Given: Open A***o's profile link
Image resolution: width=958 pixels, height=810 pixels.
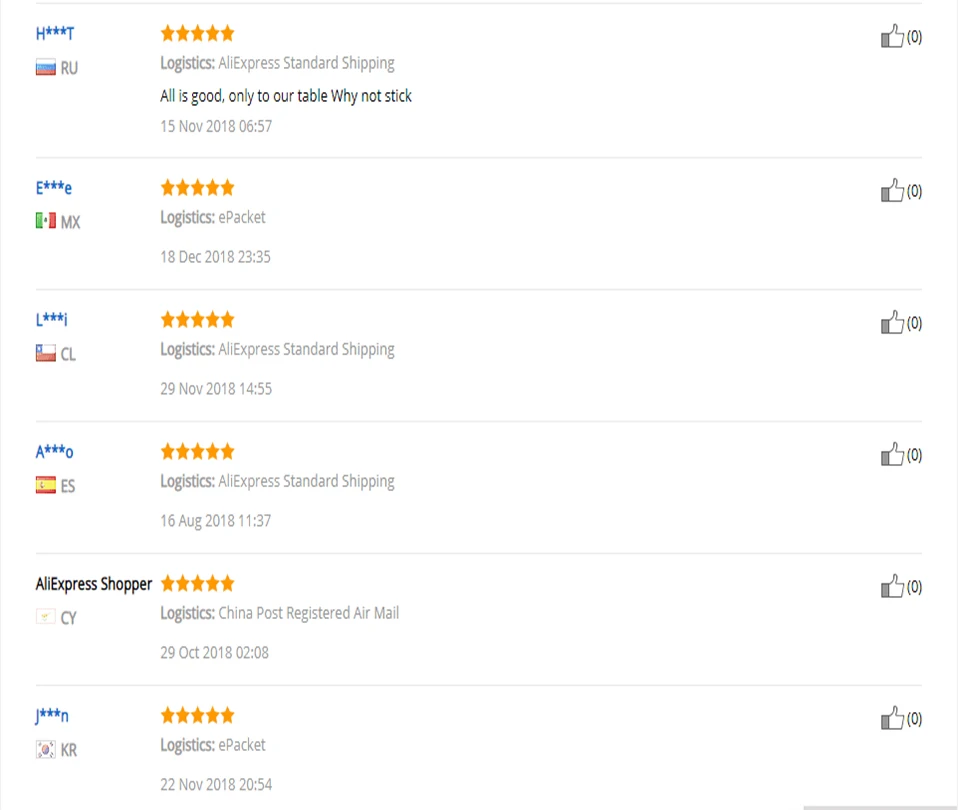Looking at the screenshot, I should click(54, 451).
